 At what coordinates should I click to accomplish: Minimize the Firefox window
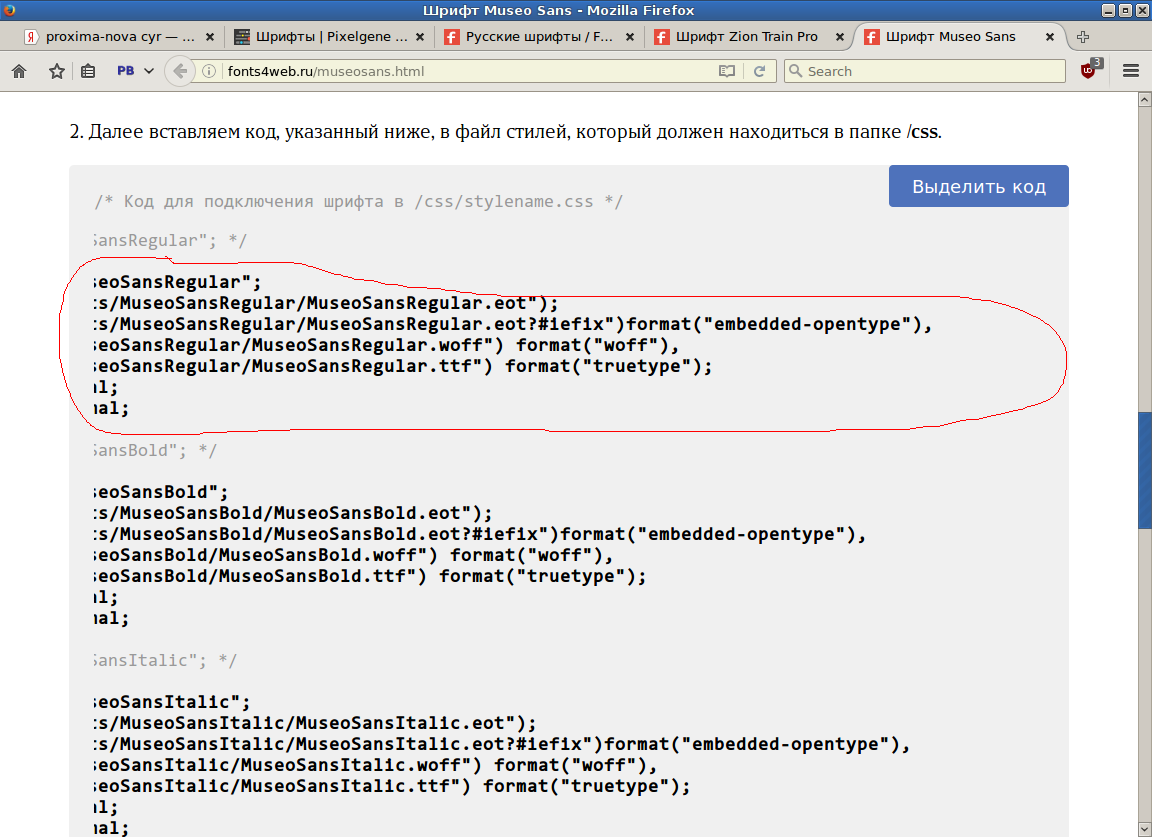[x=1109, y=10]
